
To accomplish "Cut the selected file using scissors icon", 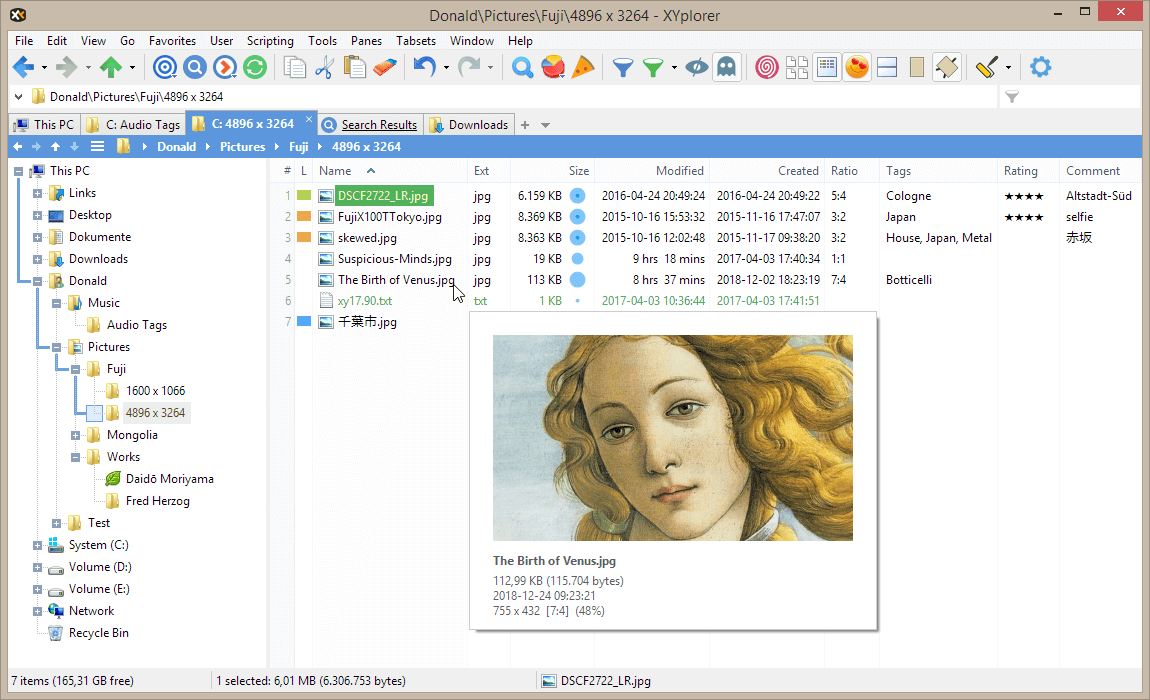I will 325,66.
